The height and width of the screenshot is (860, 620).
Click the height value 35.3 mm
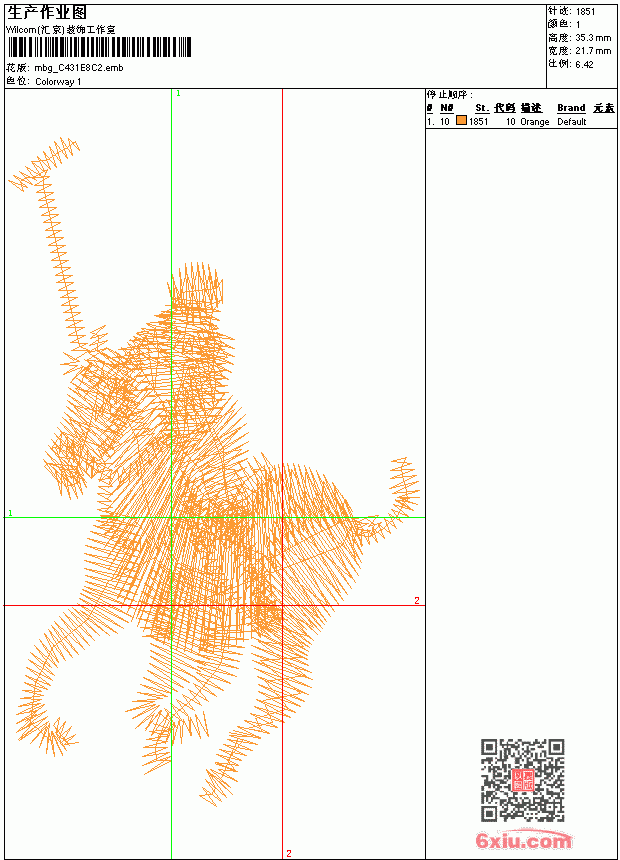[x=593, y=38]
